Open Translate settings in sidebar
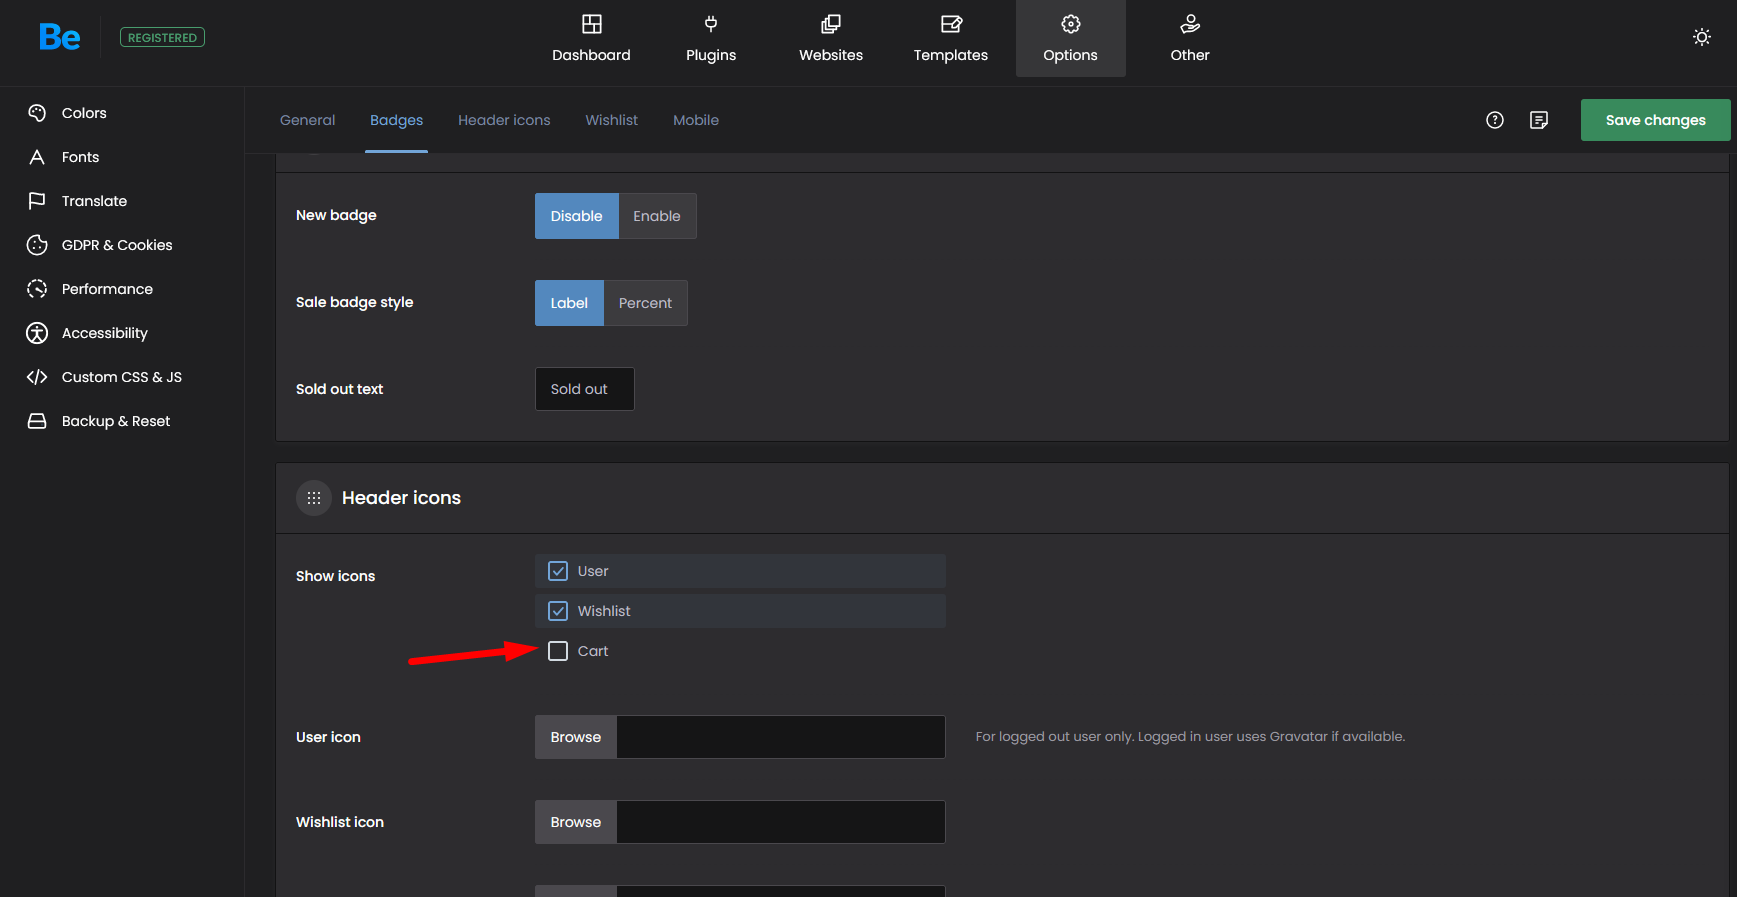This screenshot has width=1737, height=897. coord(94,201)
